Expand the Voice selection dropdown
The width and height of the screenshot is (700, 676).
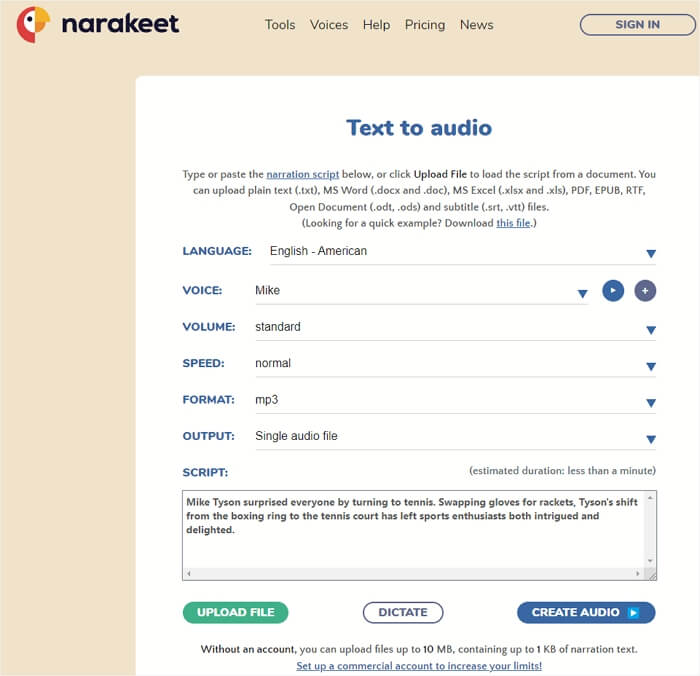(582, 293)
